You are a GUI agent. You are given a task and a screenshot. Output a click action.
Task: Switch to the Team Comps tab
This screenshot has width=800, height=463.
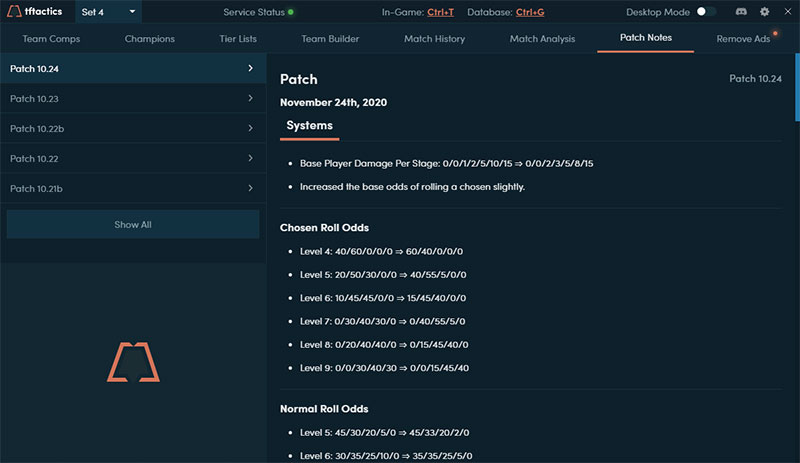coord(51,39)
